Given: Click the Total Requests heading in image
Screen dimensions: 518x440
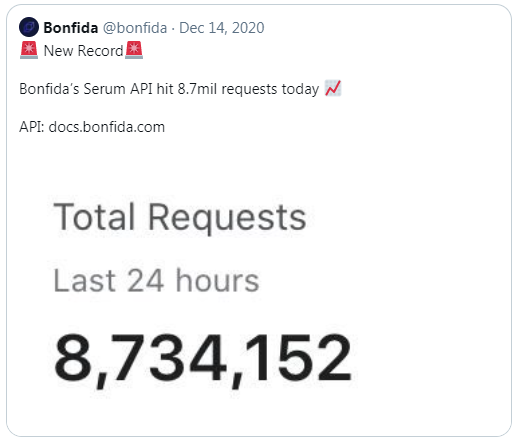Looking at the screenshot, I should 180,217.
